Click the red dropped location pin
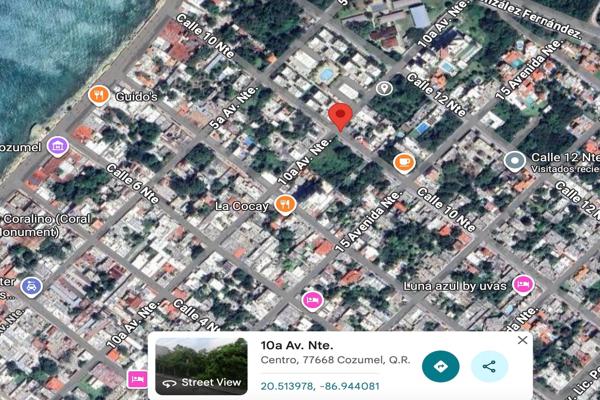This screenshot has width=600, height=400. [341, 116]
